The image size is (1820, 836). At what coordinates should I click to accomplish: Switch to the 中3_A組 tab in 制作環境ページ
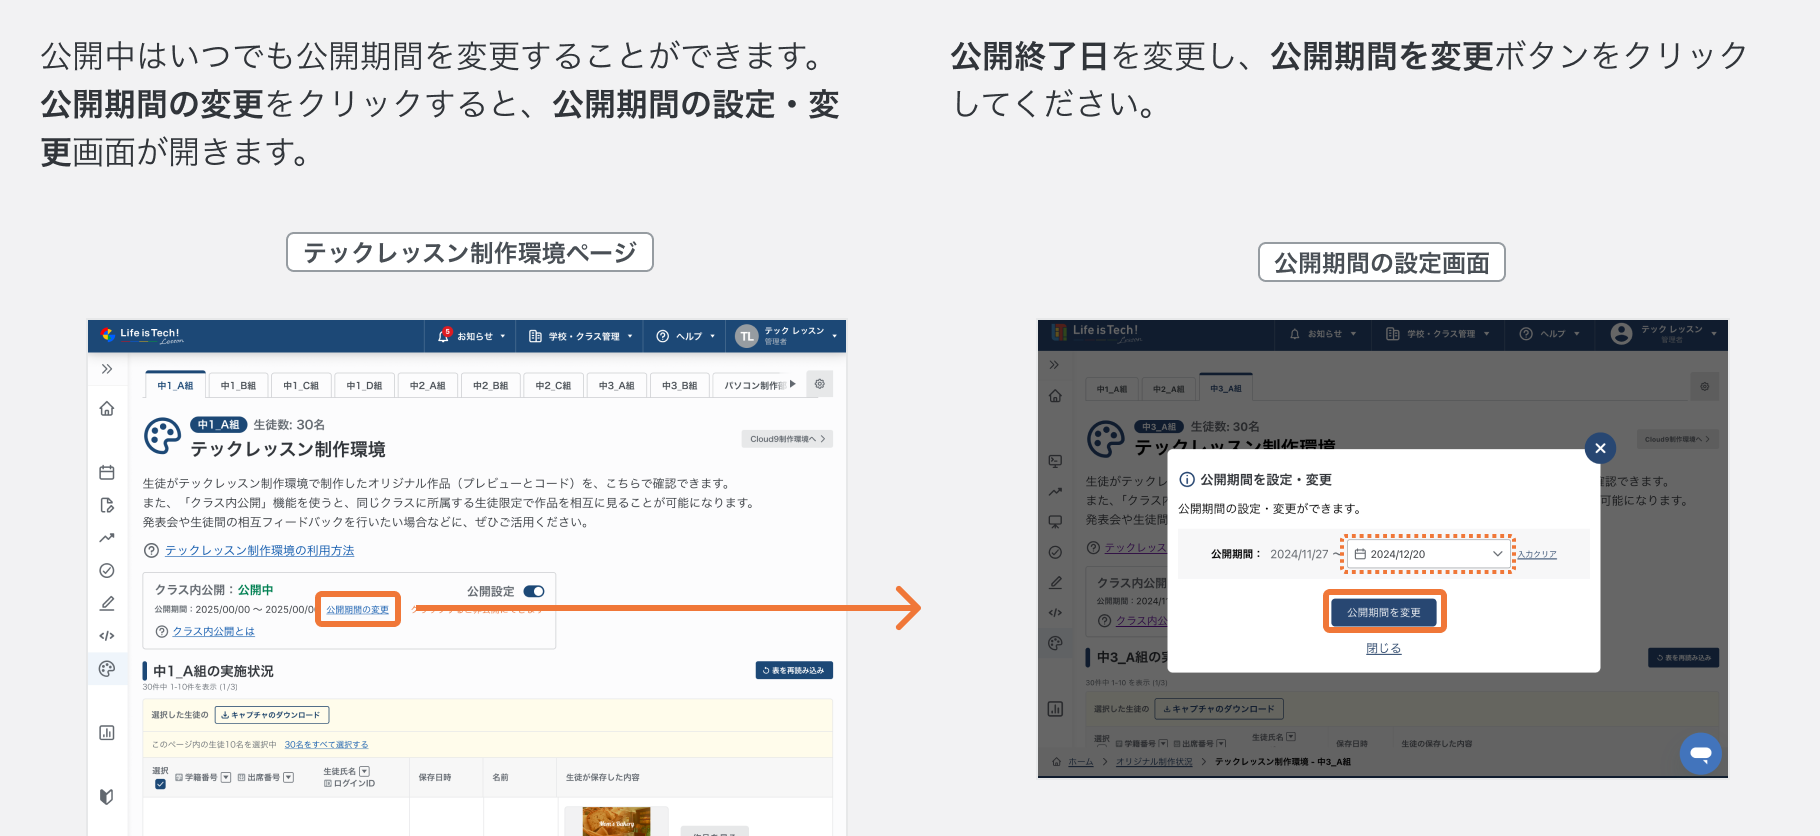(617, 385)
